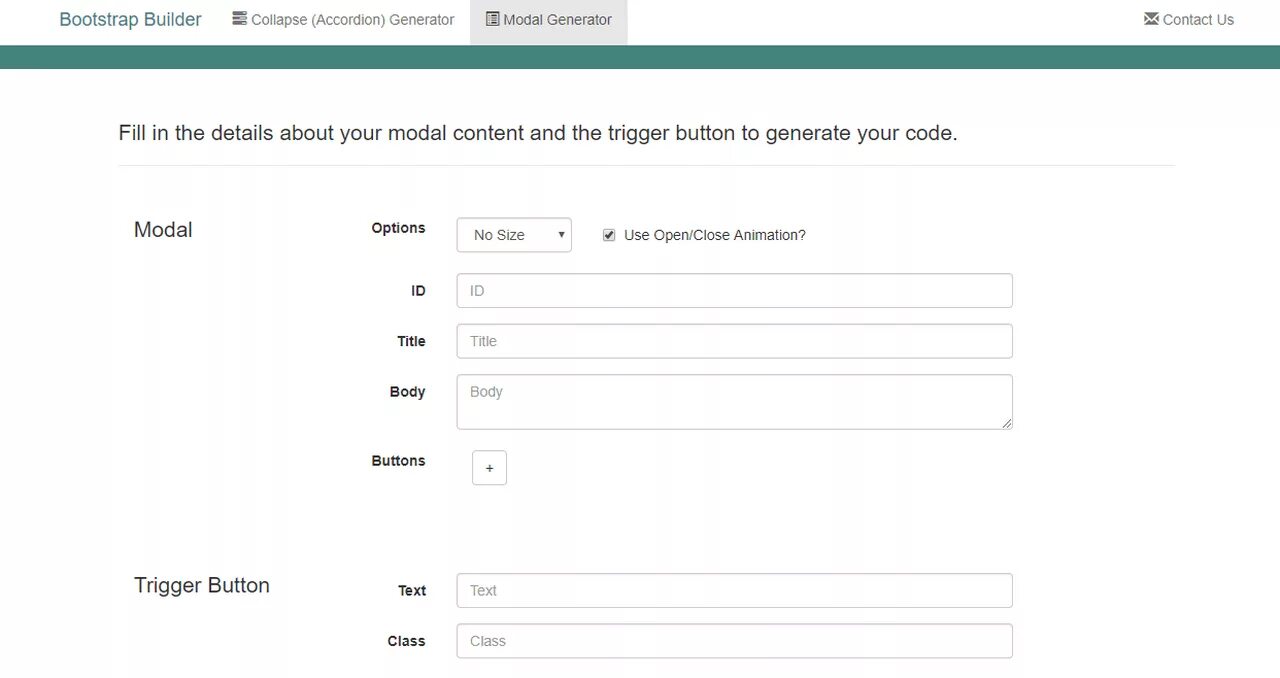Screen dimensions: 1280x678
Task: Switch to the Modal Generator tab
Action: [557, 20]
